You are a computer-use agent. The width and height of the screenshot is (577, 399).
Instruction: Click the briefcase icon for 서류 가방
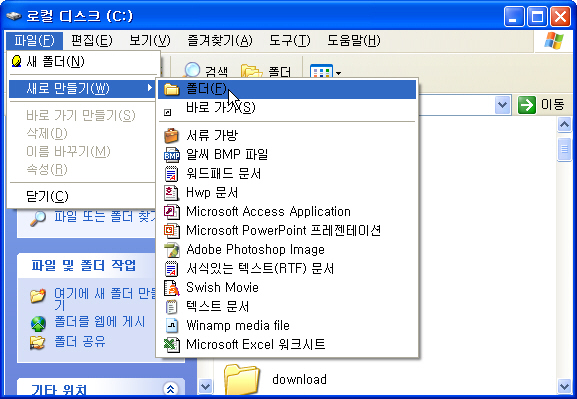pyautogui.click(x=171, y=135)
